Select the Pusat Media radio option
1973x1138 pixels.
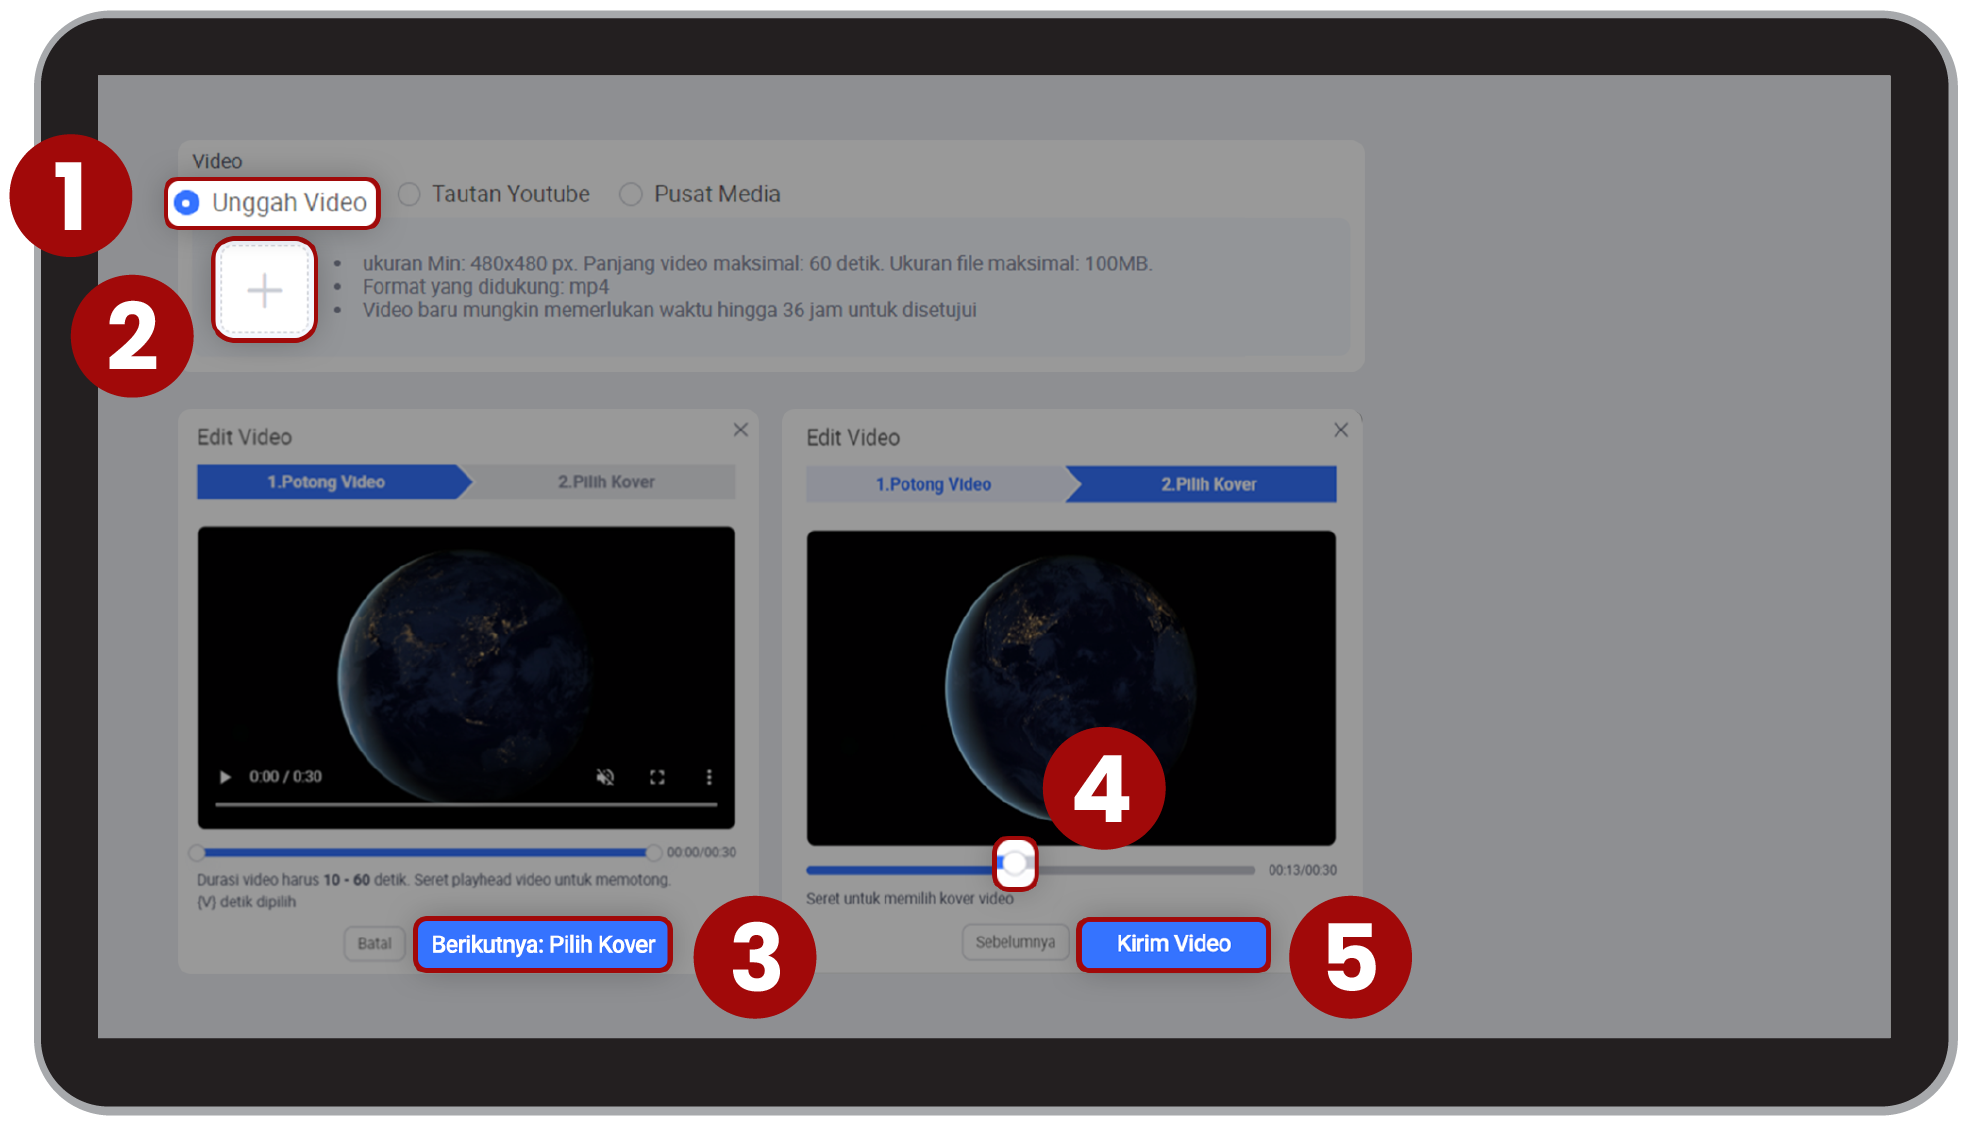[x=630, y=194]
